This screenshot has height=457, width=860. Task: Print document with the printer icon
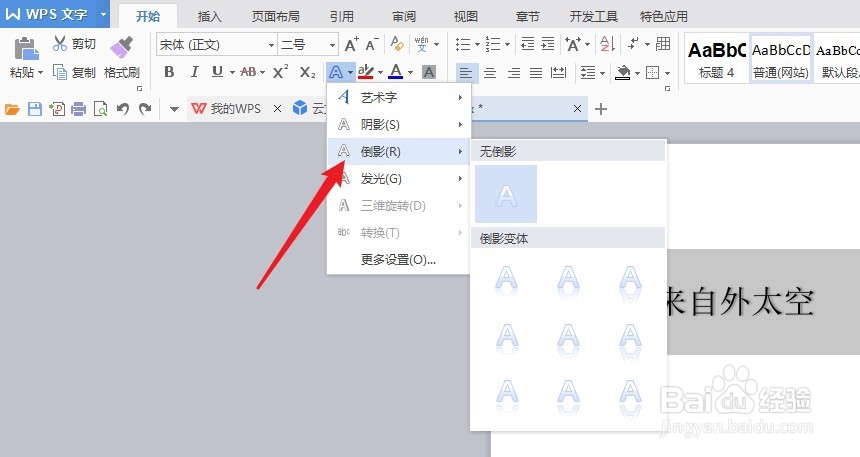pos(78,109)
